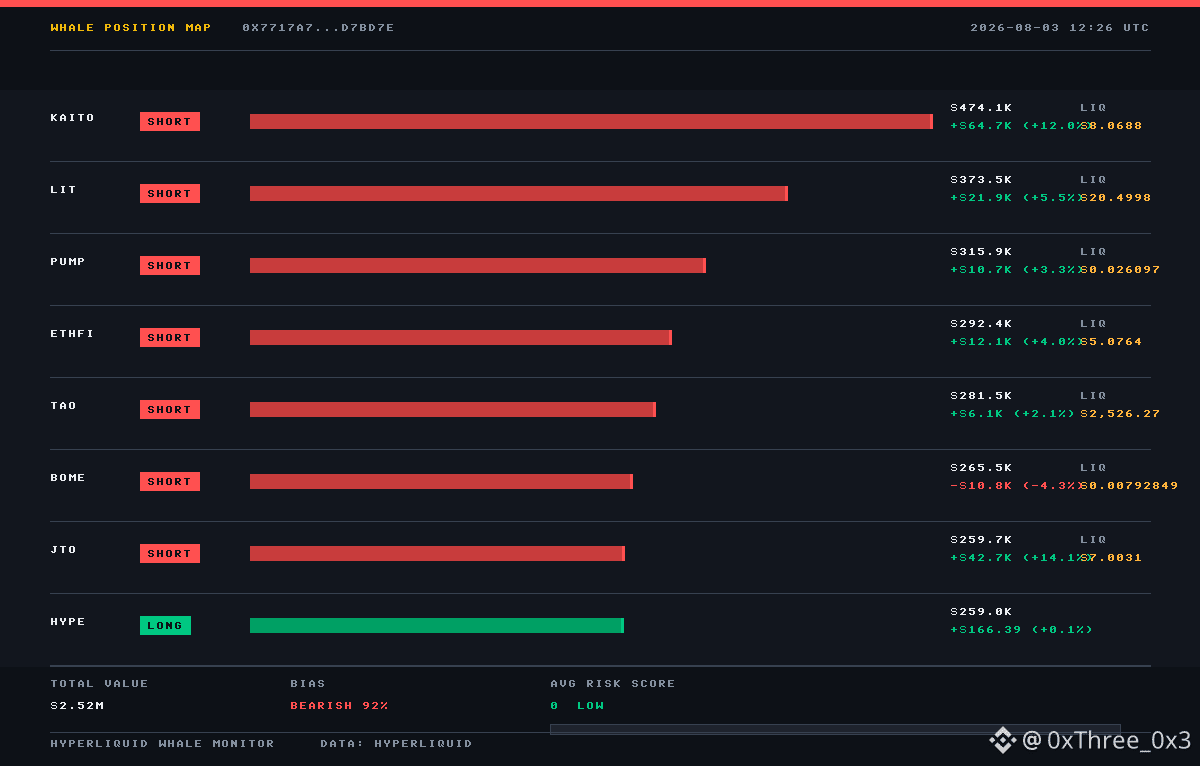This screenshot has height=766, width=1200.
Task: Open the TAO ticker label
Action: (63, 406)
